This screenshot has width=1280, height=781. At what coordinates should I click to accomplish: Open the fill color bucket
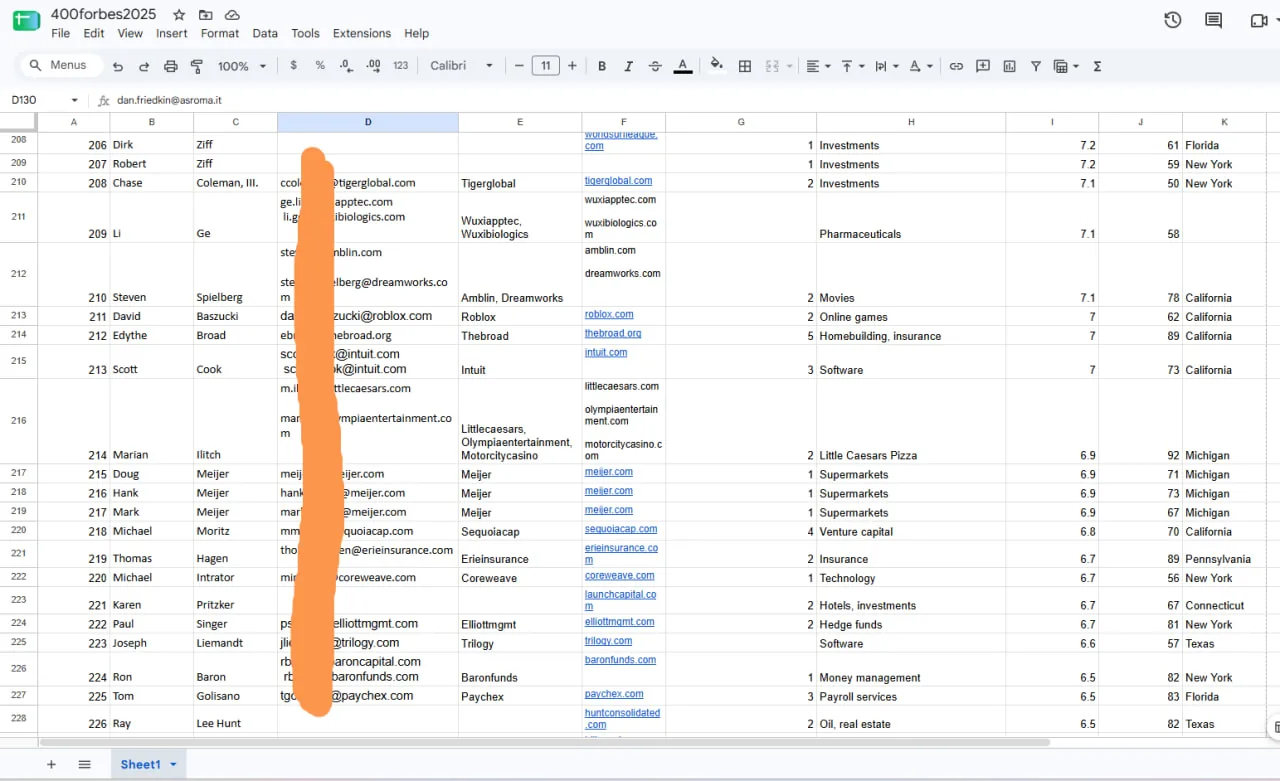tap(716, 66)
